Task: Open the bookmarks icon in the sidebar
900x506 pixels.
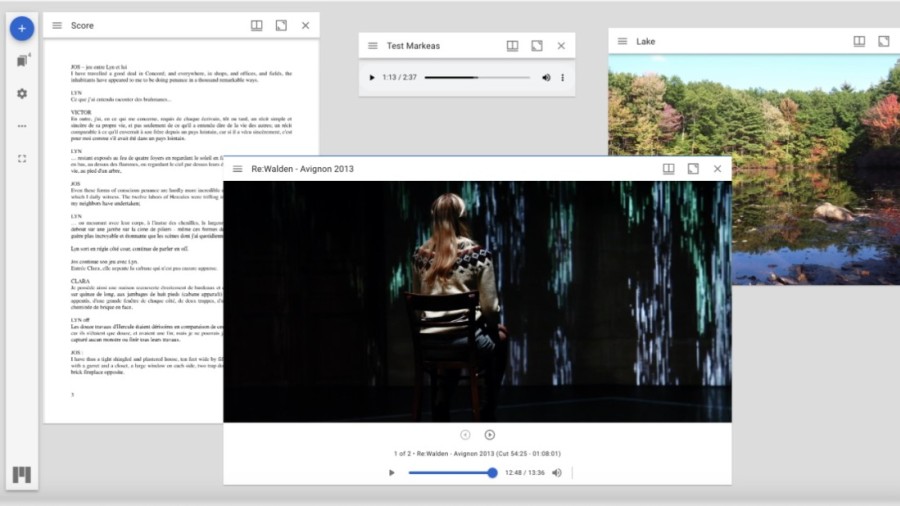Action: [22, 61]
